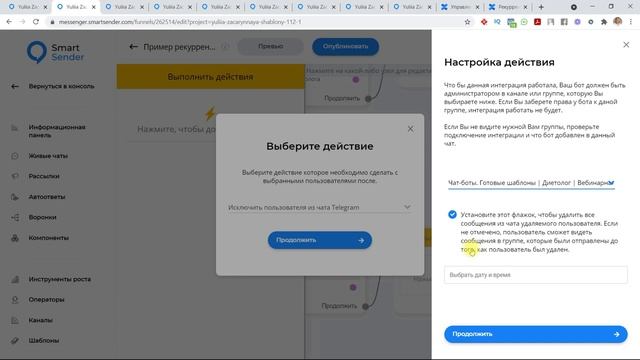The height and width of the screenshot is (360, 640).
Task: Open the Исключить пользователя из чата Telegram dropdown
Action: tap(319, 207)
